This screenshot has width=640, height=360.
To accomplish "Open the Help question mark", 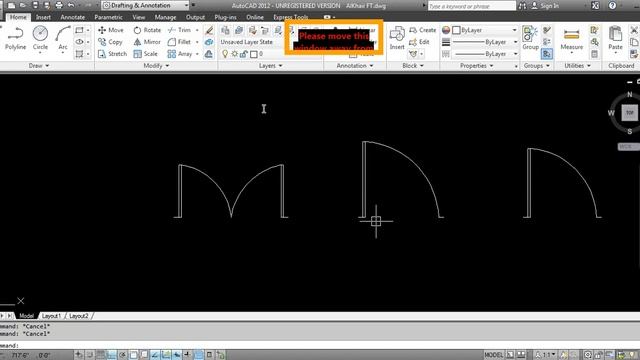I will (612, 6).
